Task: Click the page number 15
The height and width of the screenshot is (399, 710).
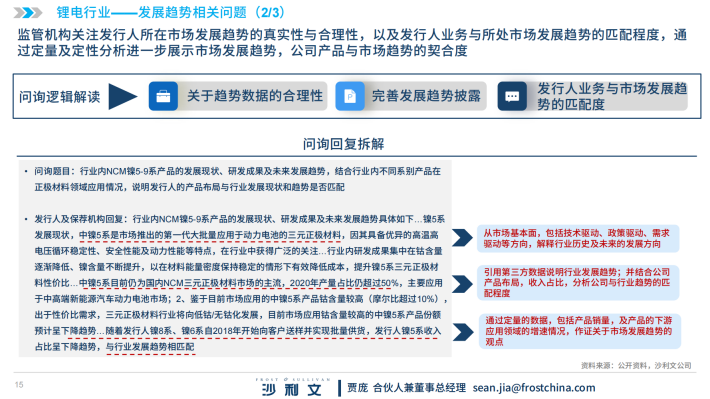Action: (x=19, y=385)
